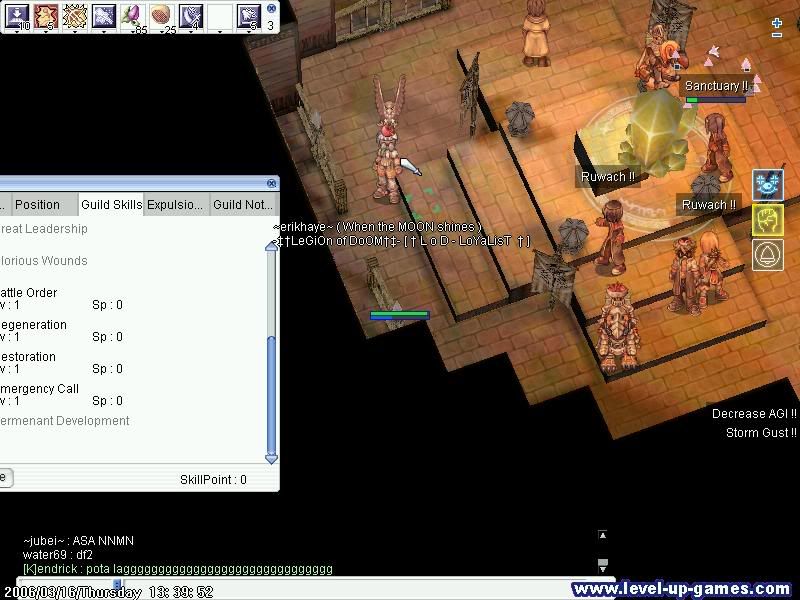Viewport: 800px width, 600px height.
Task: Click the red potion hotkey slot showing 85
Action: click(133, 15)
